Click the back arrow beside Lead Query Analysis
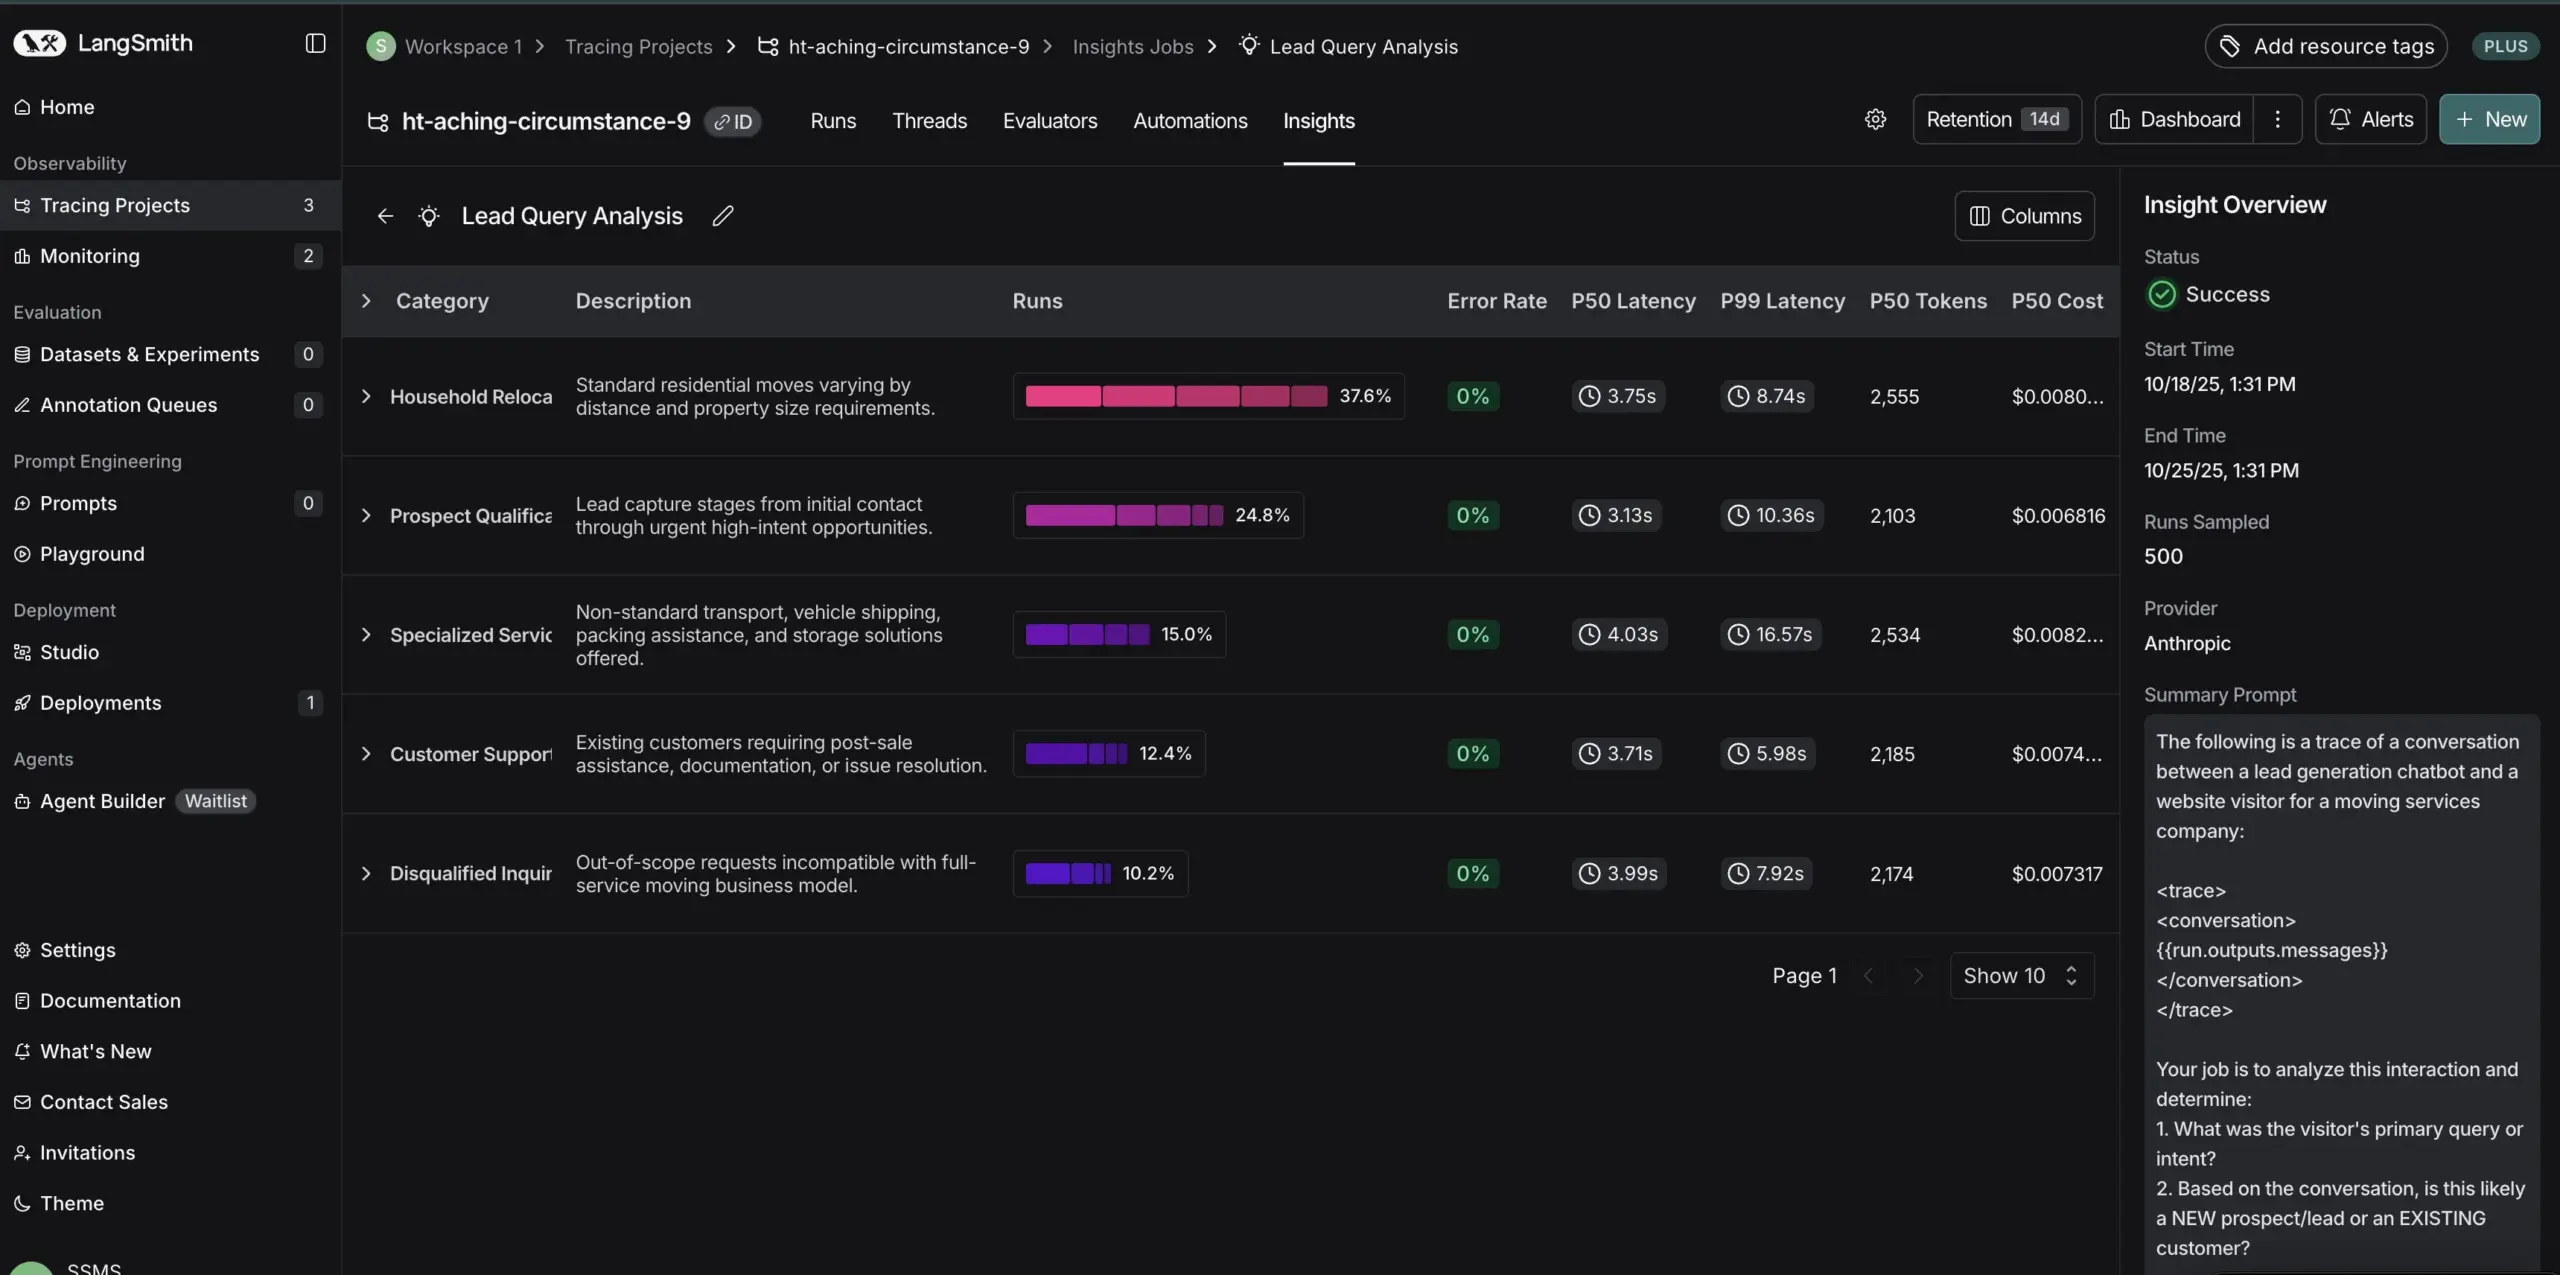The image size is (2560, 1275). 385,216
